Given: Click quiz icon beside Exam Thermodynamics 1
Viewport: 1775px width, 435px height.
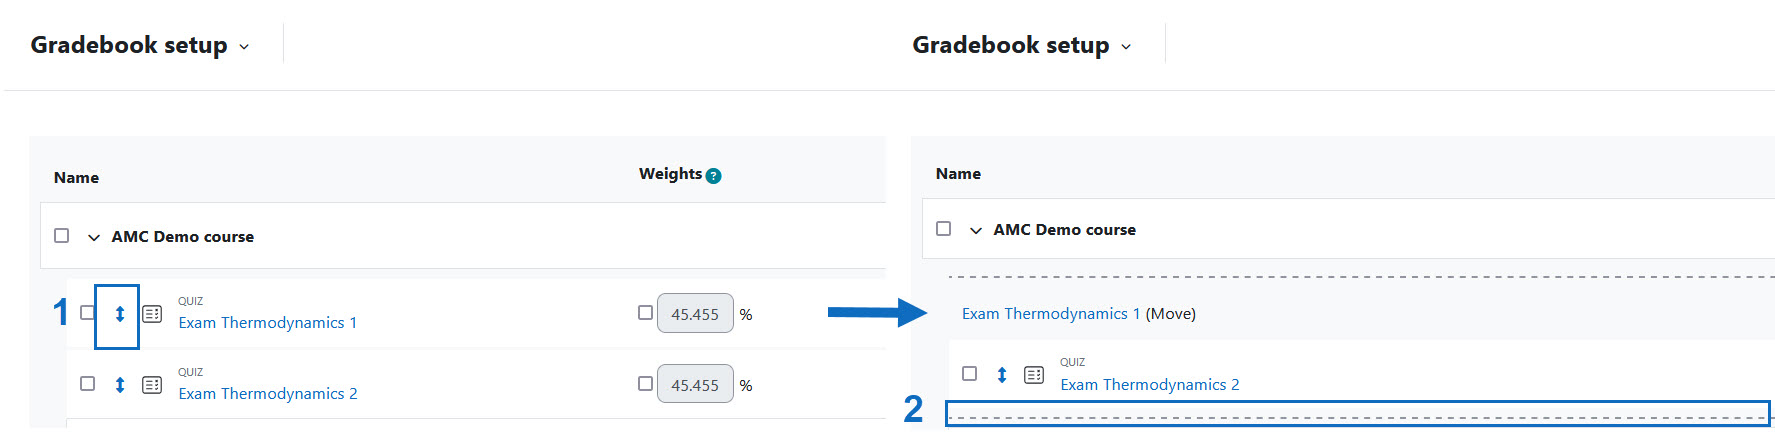Looking at the screenshot, I should point(152,314).
